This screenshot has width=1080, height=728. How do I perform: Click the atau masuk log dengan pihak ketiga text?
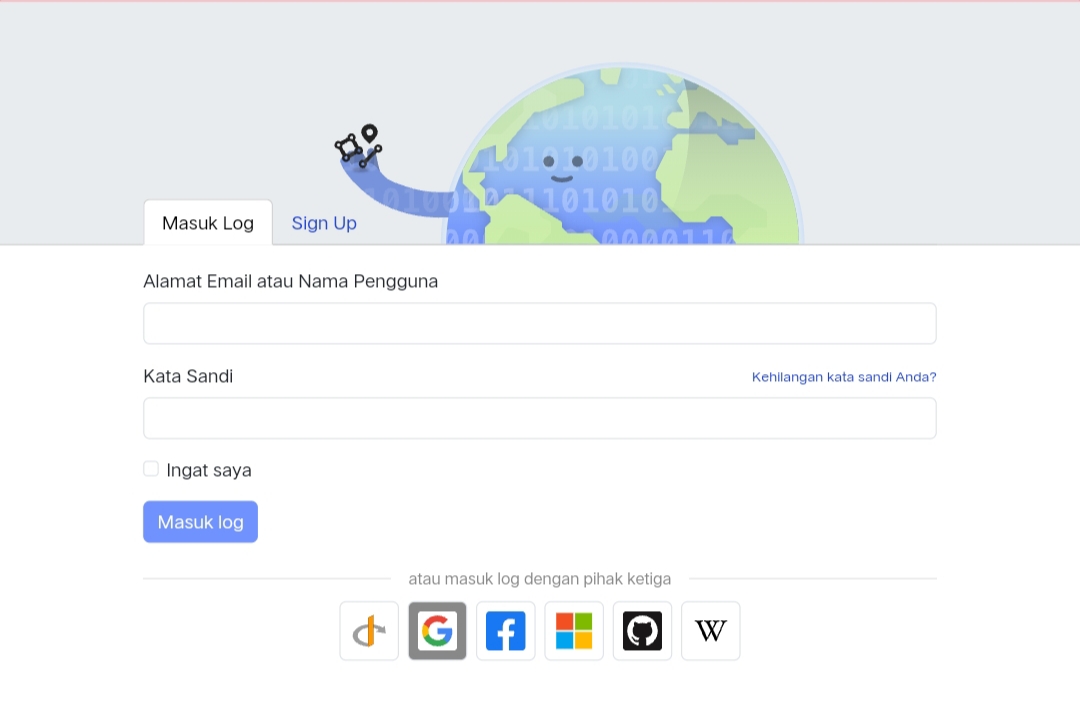tap(540, 579)
